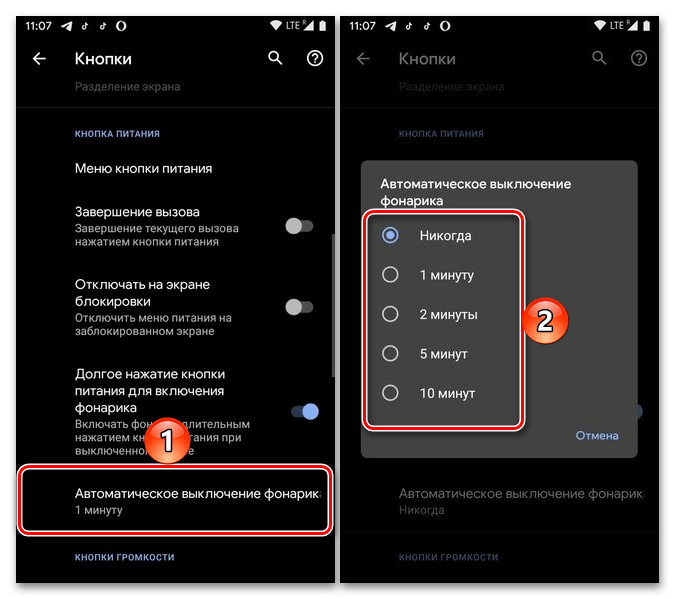Open Автоматическое выключение фонарика setting on left screen
675x599 pixels.
pos(175,501)
